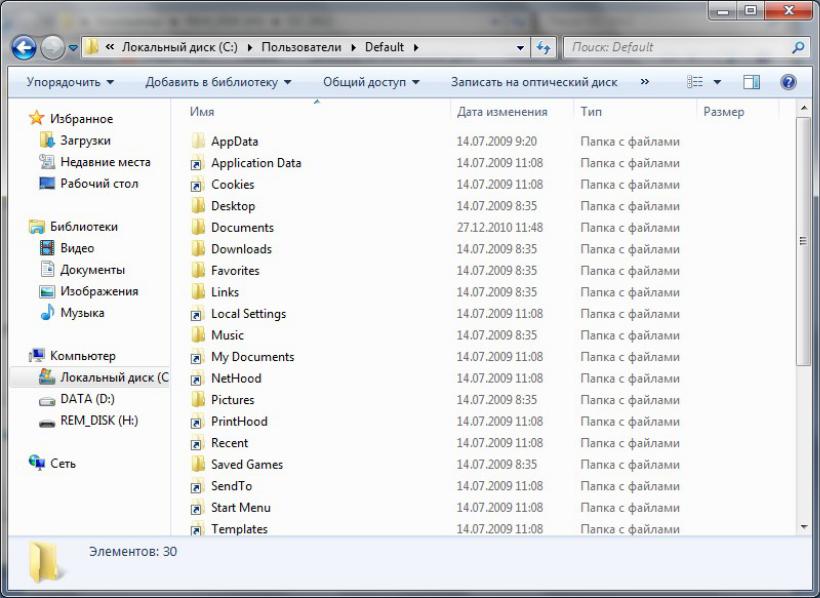Select the Saved Games folder name
820x598 pixels.
click(x=247, y=464)
